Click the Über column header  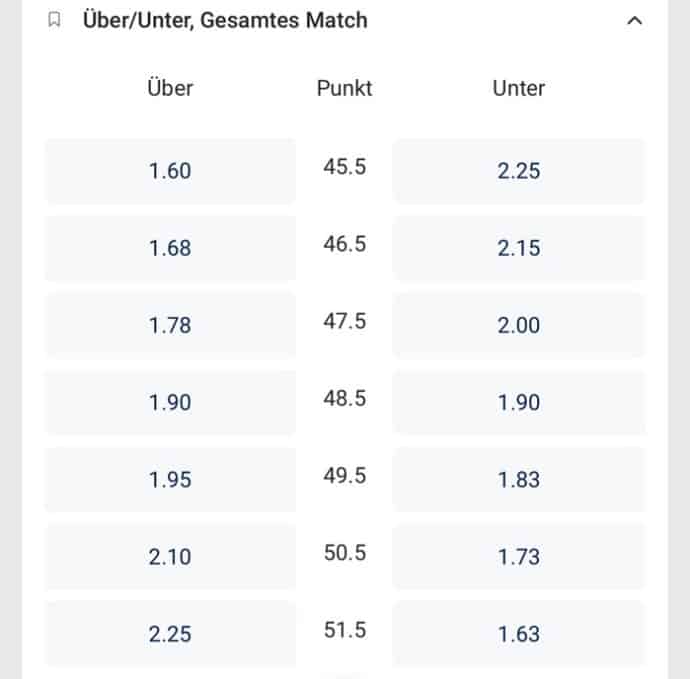coord(170,88)
